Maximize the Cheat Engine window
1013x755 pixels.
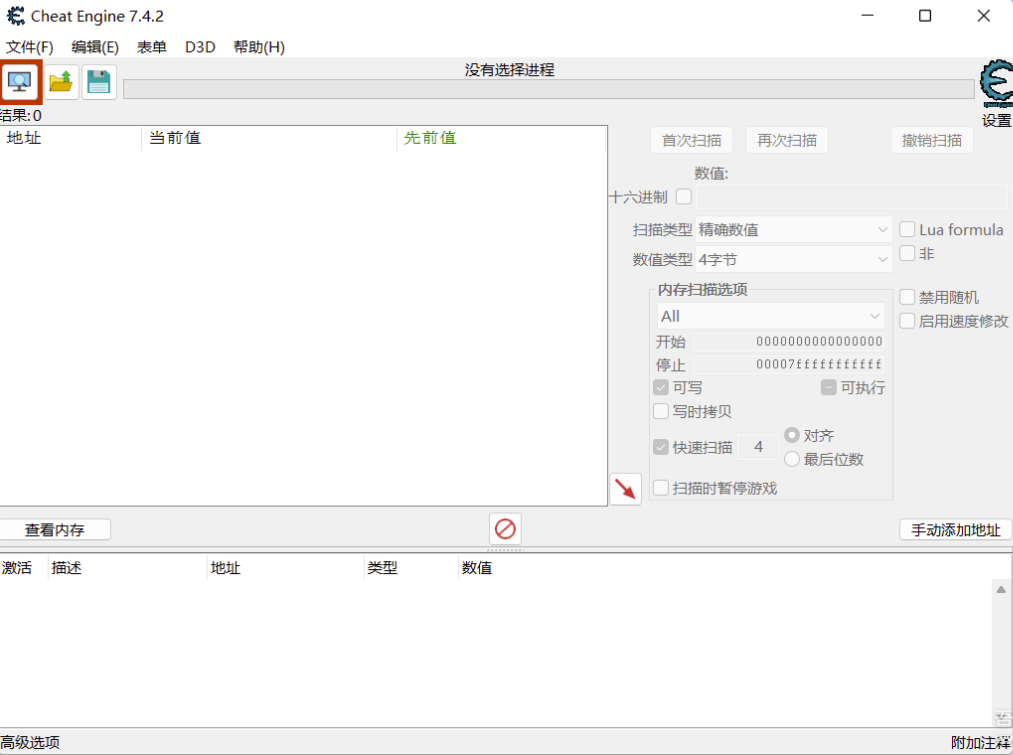point(925,16)
